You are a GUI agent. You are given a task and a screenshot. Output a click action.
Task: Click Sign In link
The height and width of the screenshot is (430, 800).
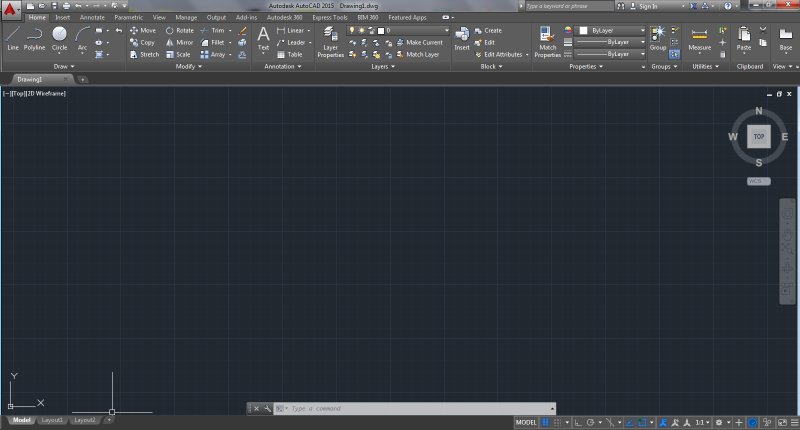pos(649,6)
